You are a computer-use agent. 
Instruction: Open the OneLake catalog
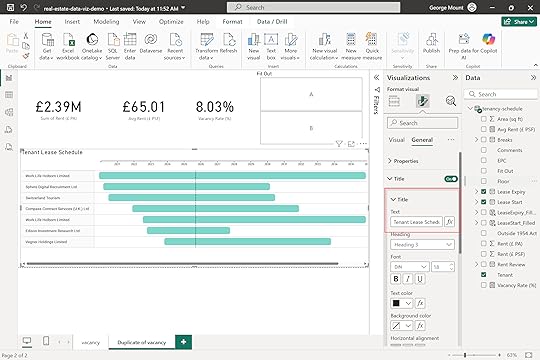(92, 47)
